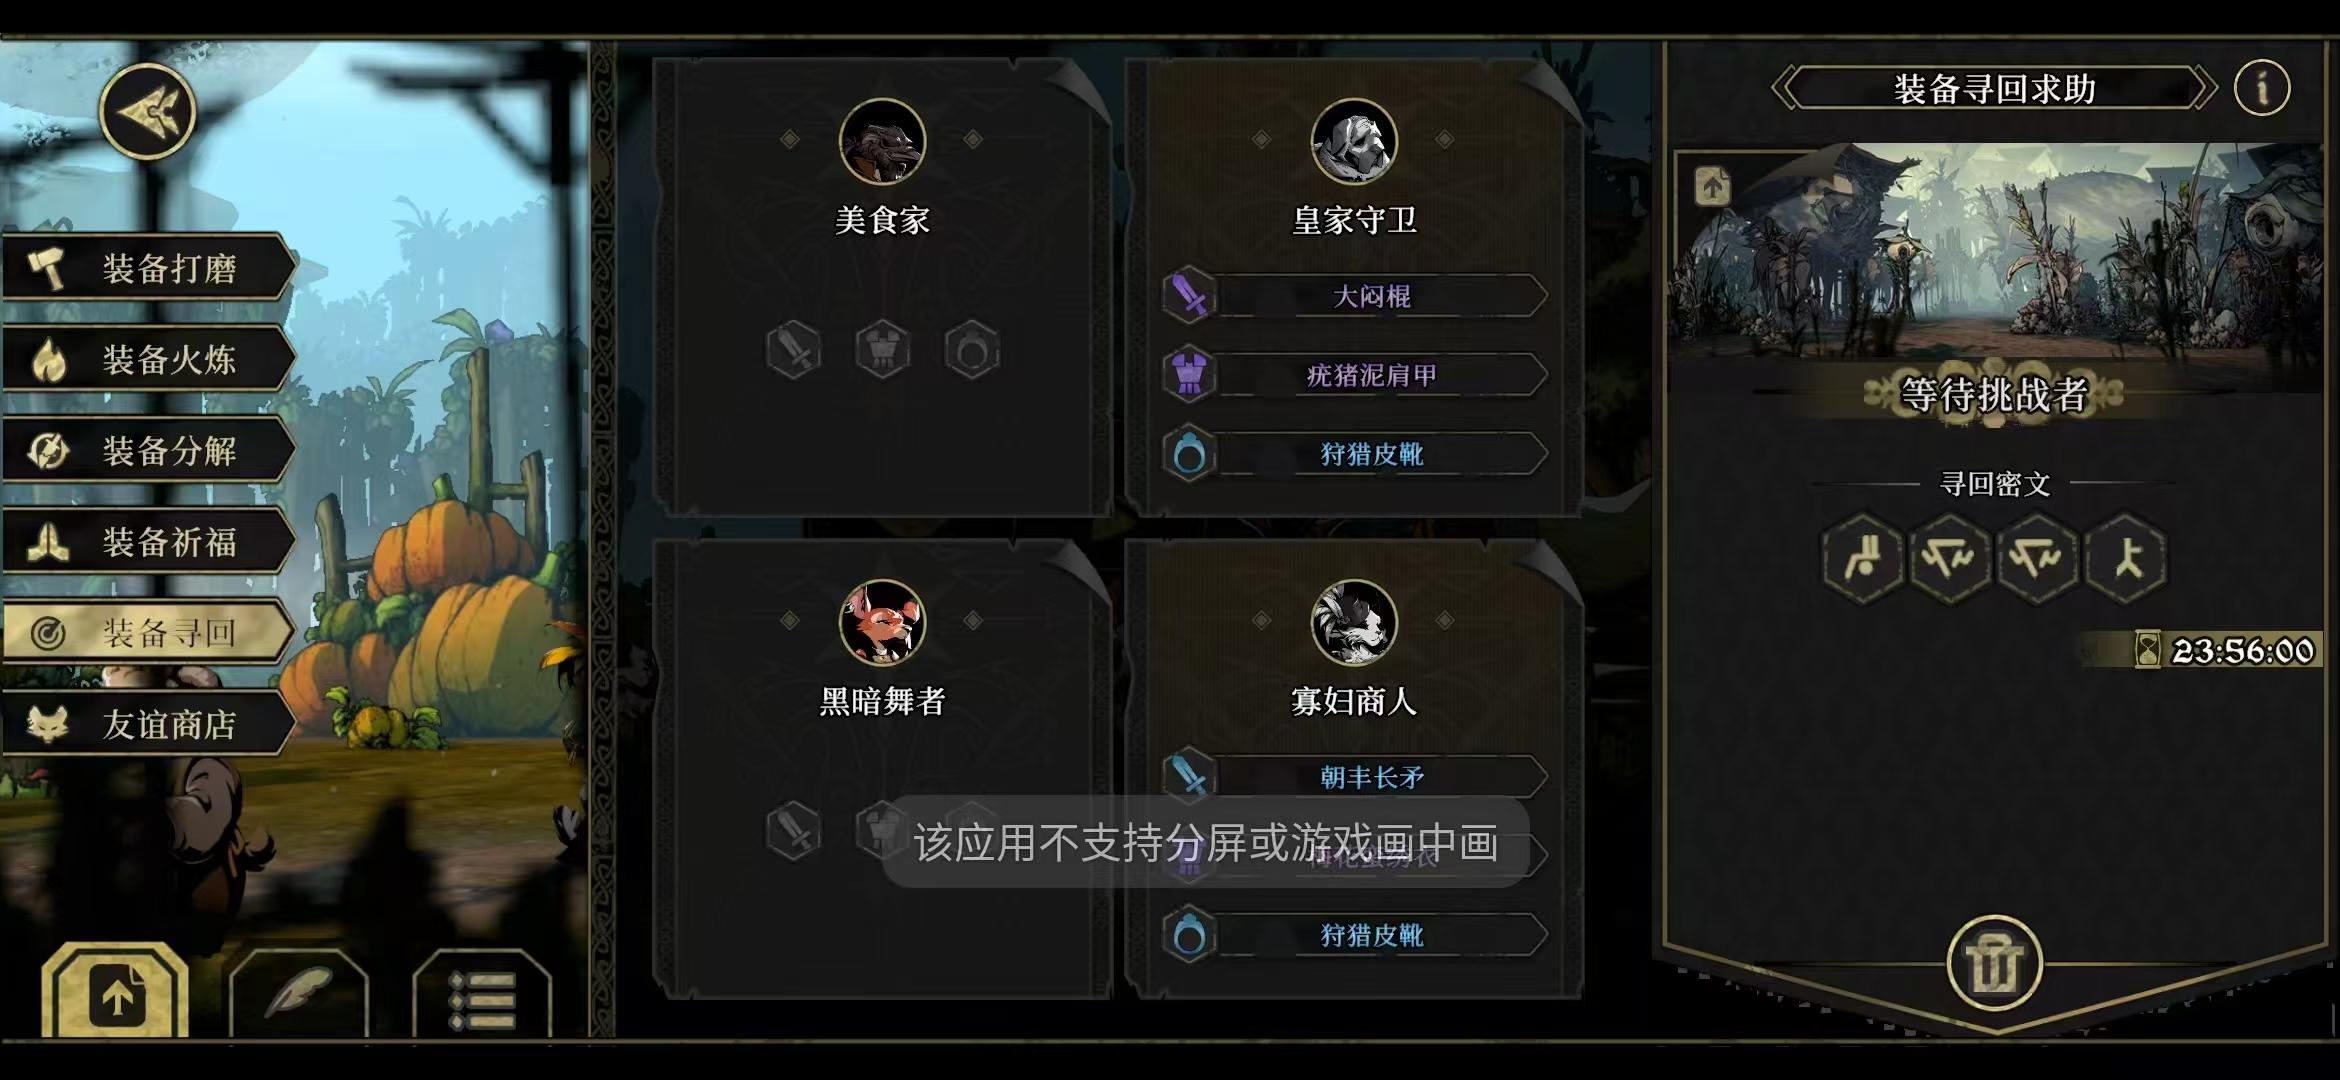Switch to 装备分解 menu
Screen dimensions: 2340x1080
150,451
